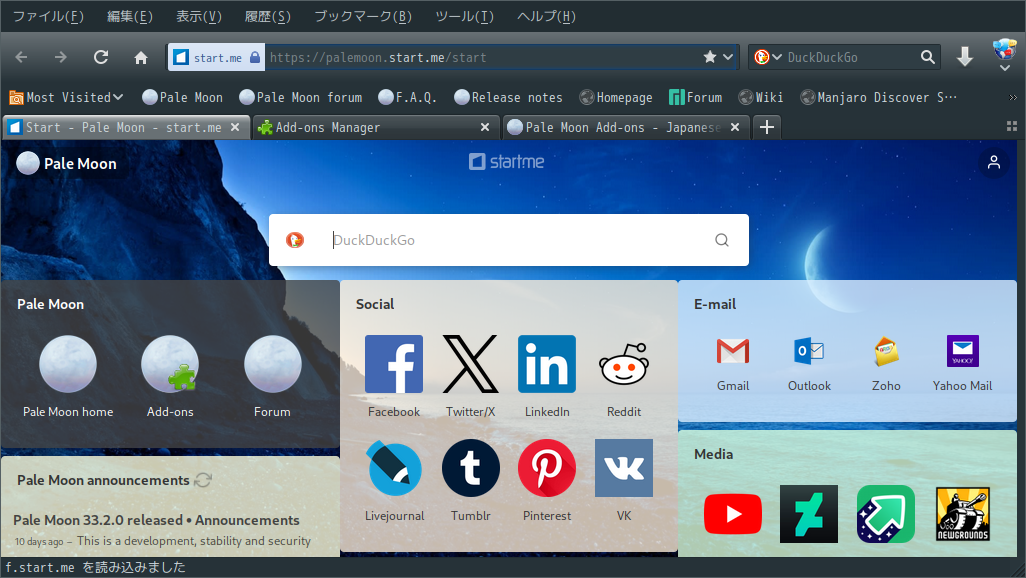Open the downloads arrow in toolbar
The width and height of the screenshot is (1026, 578).
click(965, 58)
